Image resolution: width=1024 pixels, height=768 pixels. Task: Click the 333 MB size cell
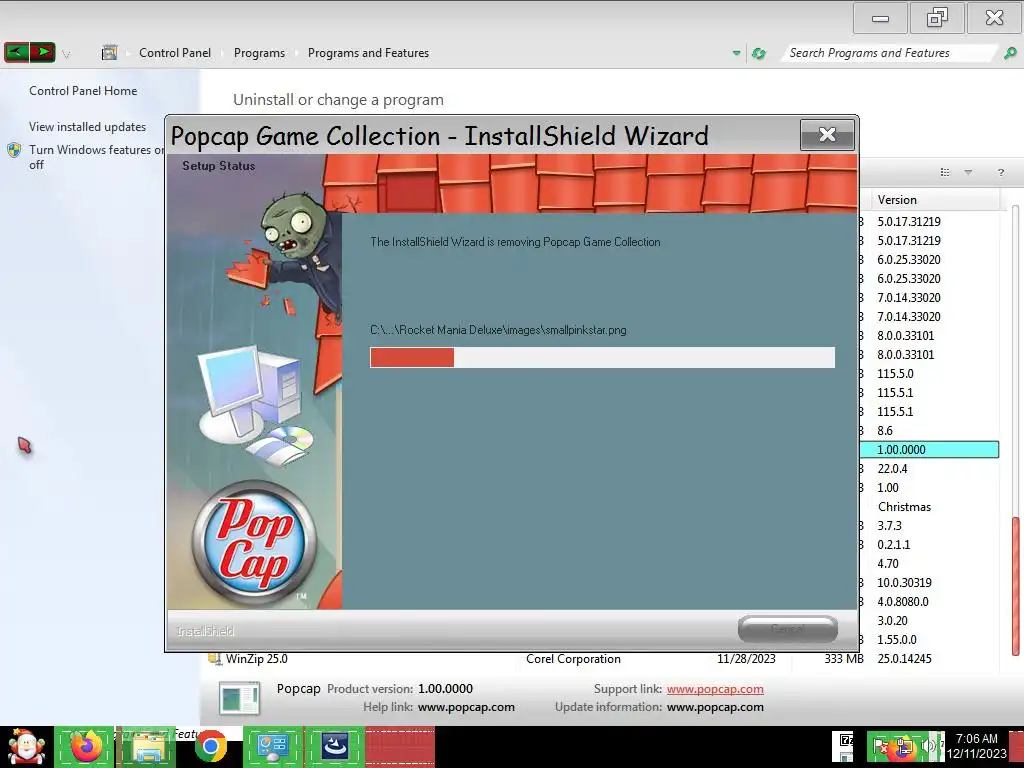844,659
